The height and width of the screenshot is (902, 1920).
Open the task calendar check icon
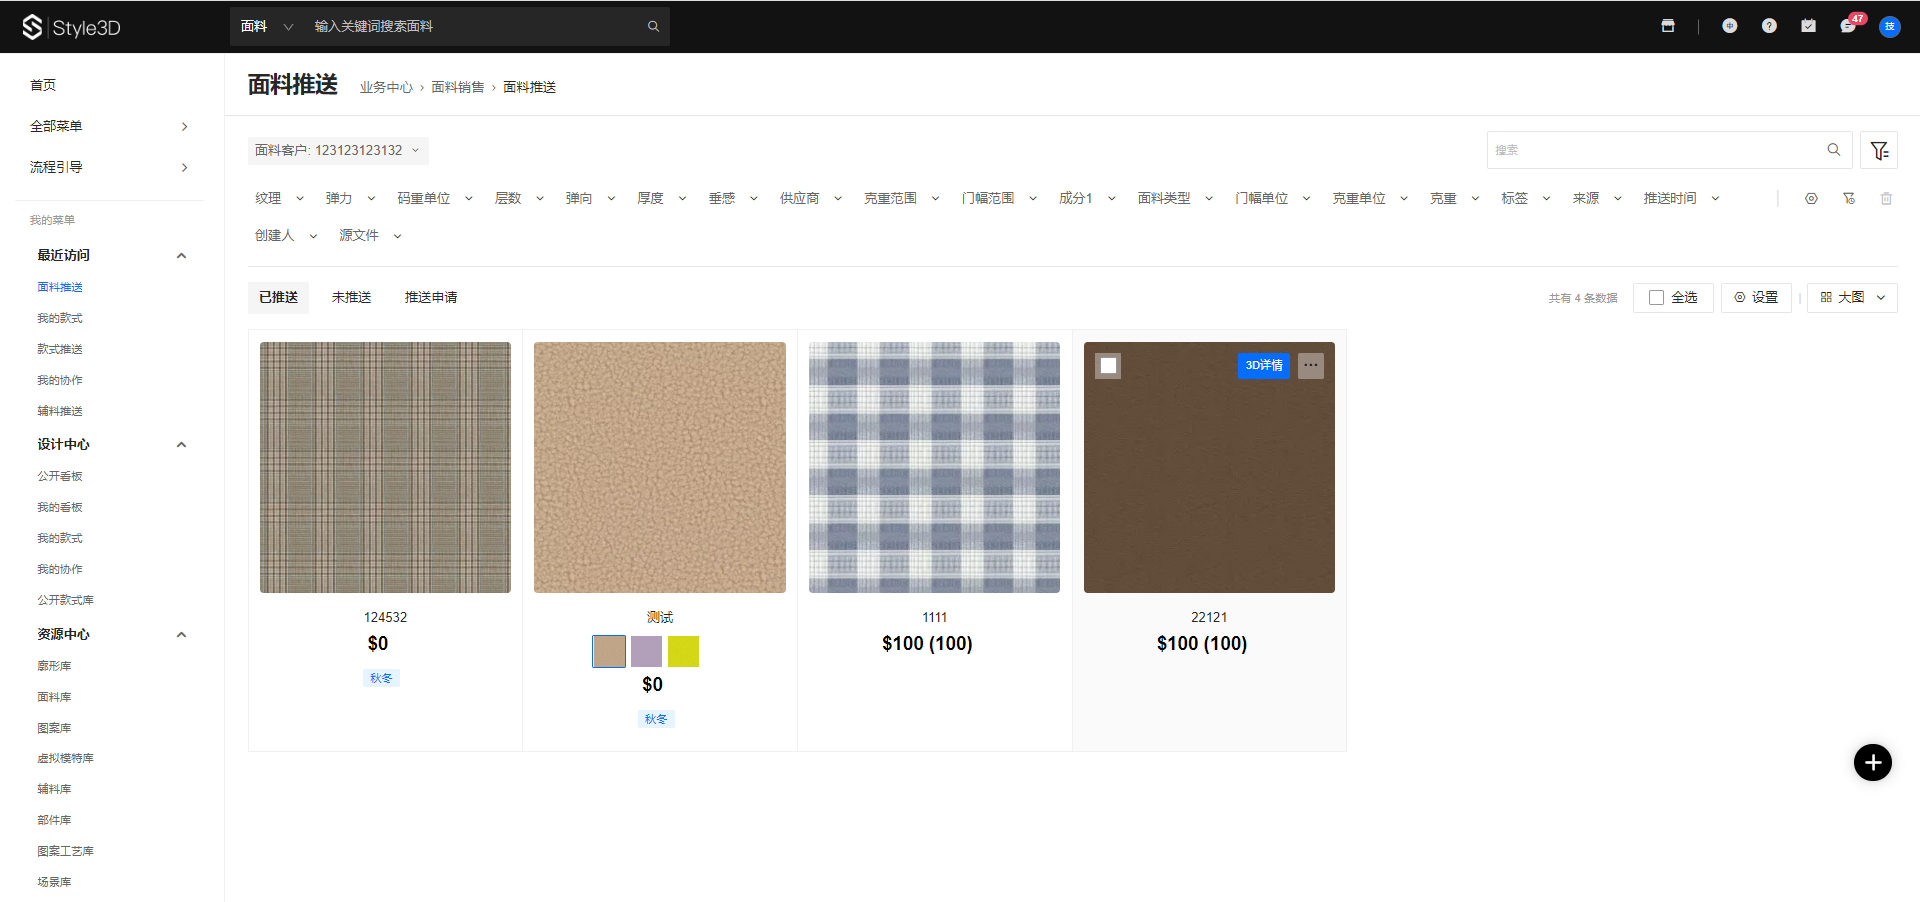1808,26
